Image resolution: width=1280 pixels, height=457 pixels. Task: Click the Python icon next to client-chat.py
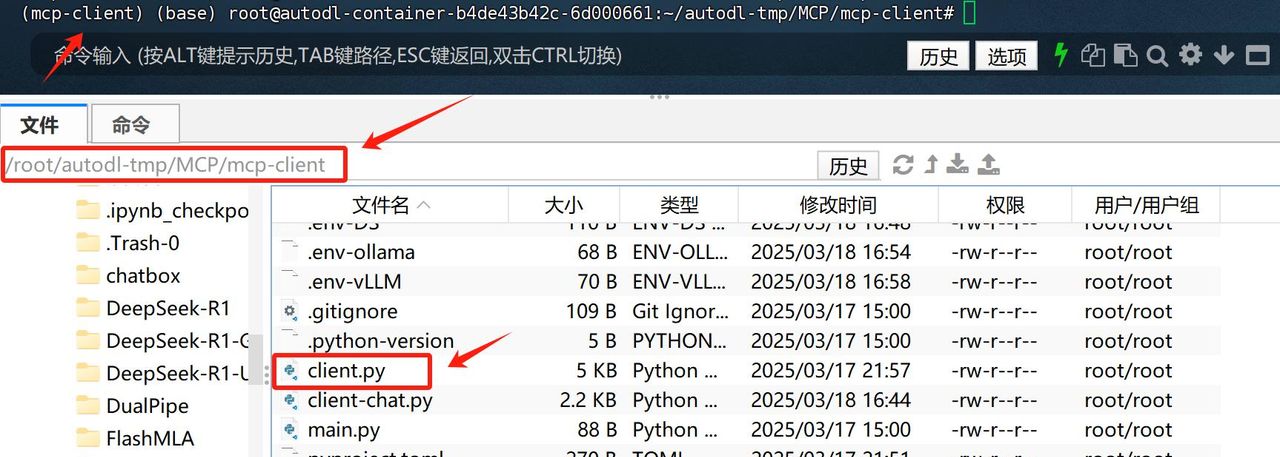pos(291,401)
